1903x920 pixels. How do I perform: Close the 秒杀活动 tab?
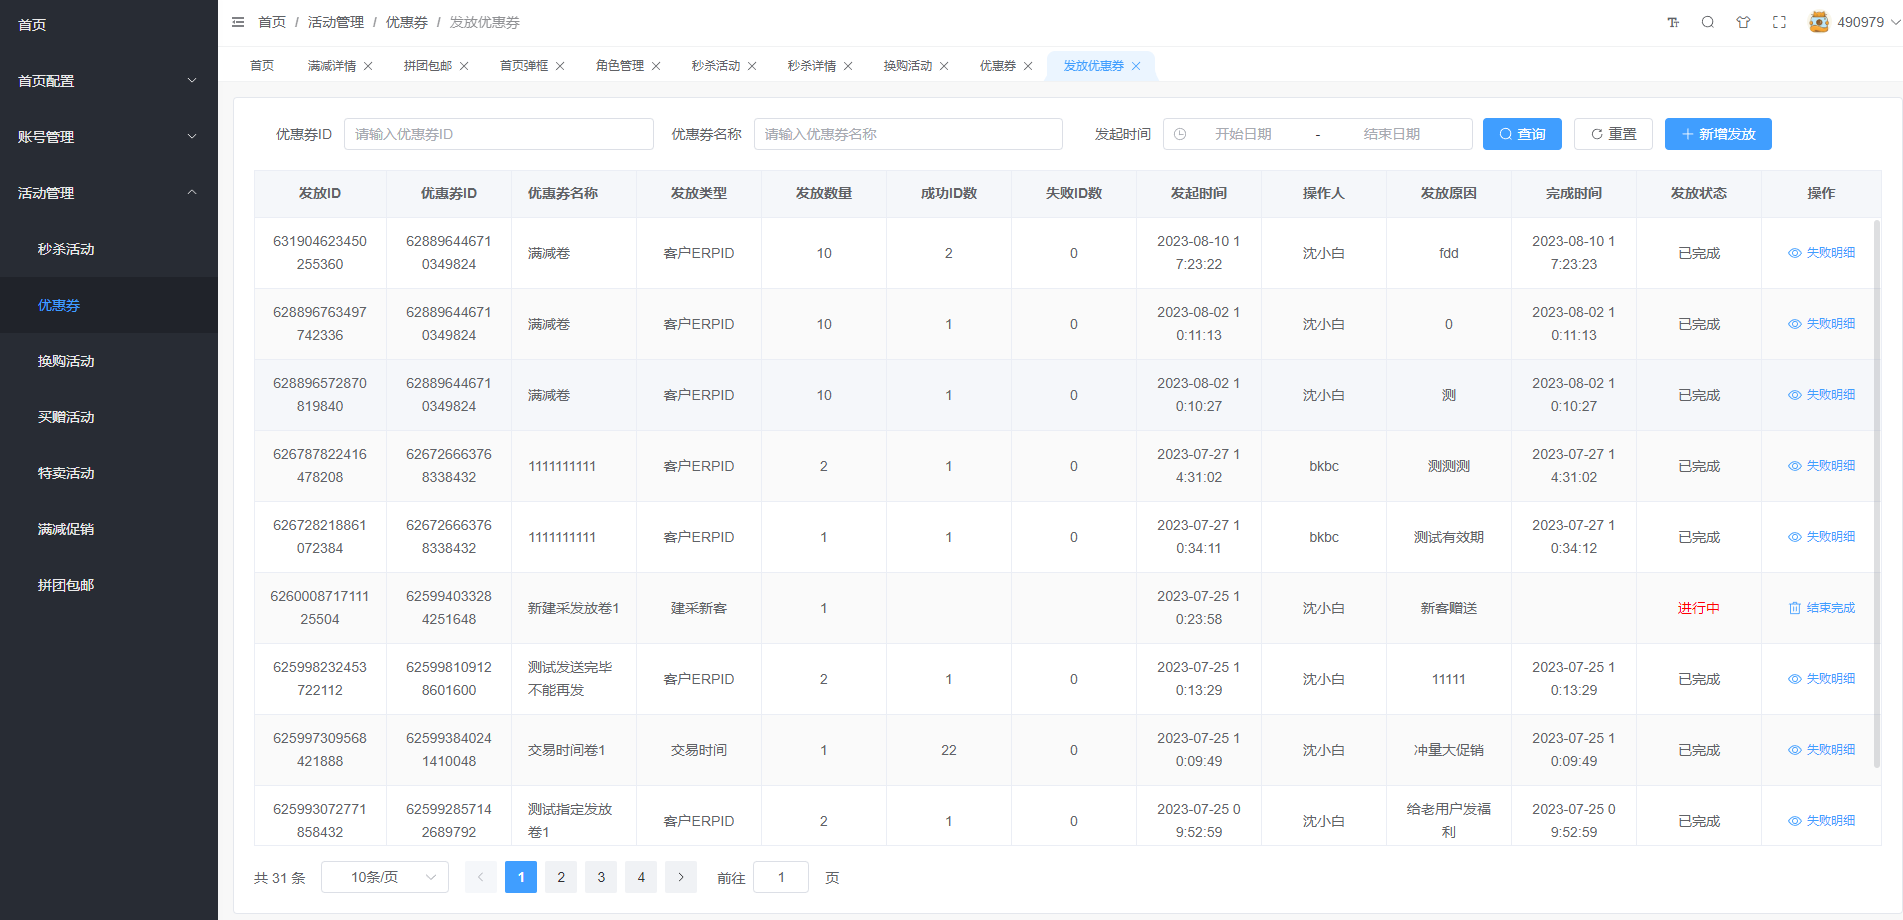tap(752, 66)
